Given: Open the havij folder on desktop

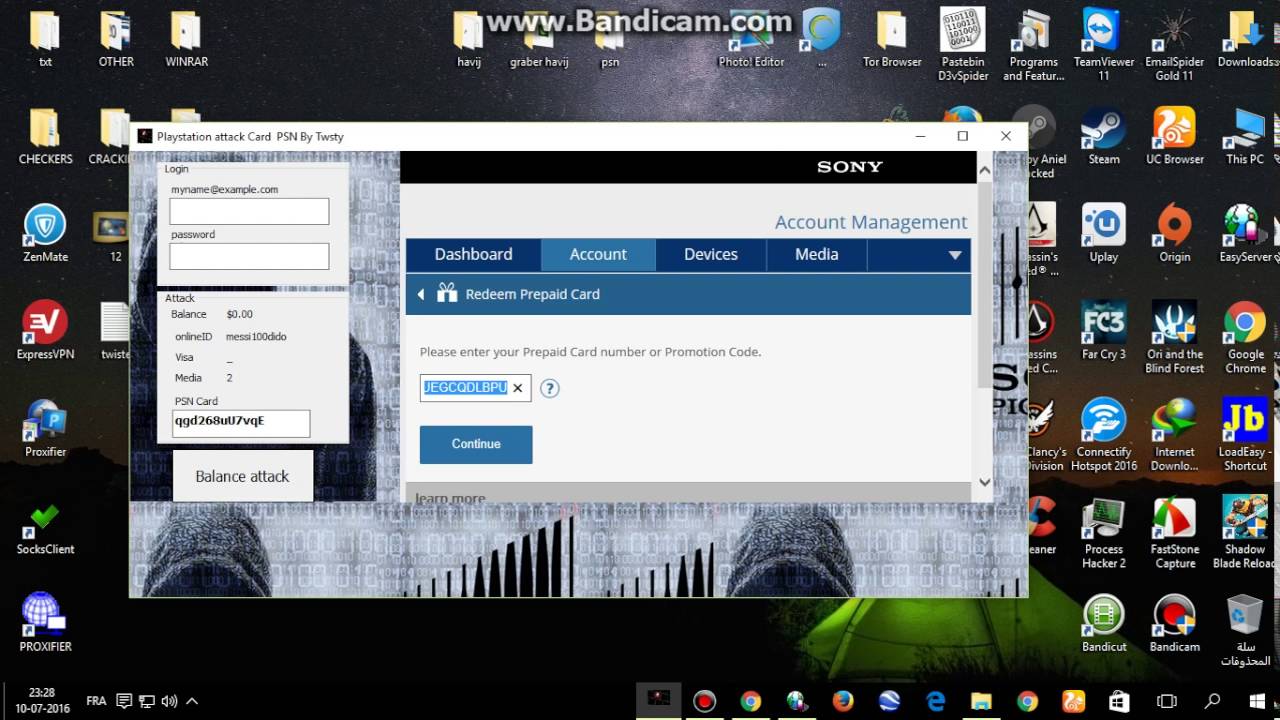Looking at the screenshot, I should click(x=468, y=40).
